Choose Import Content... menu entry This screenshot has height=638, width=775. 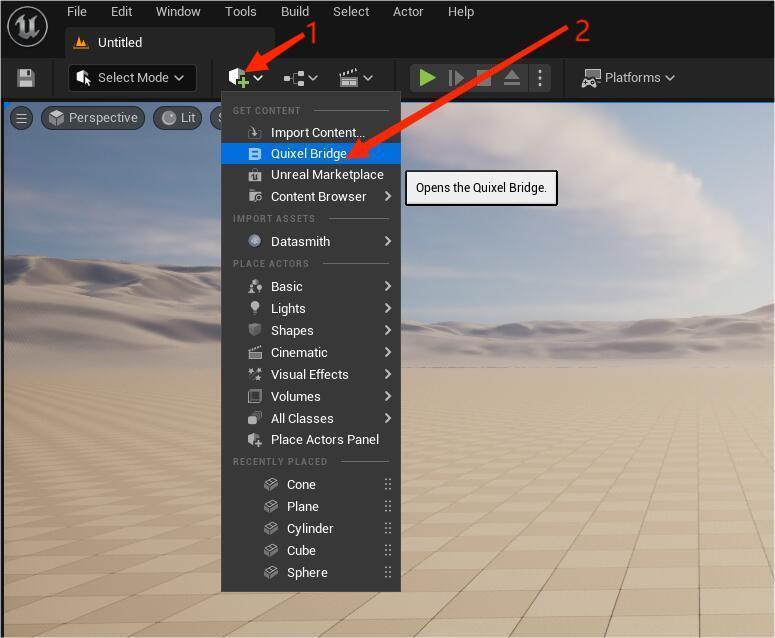(311, 132)
